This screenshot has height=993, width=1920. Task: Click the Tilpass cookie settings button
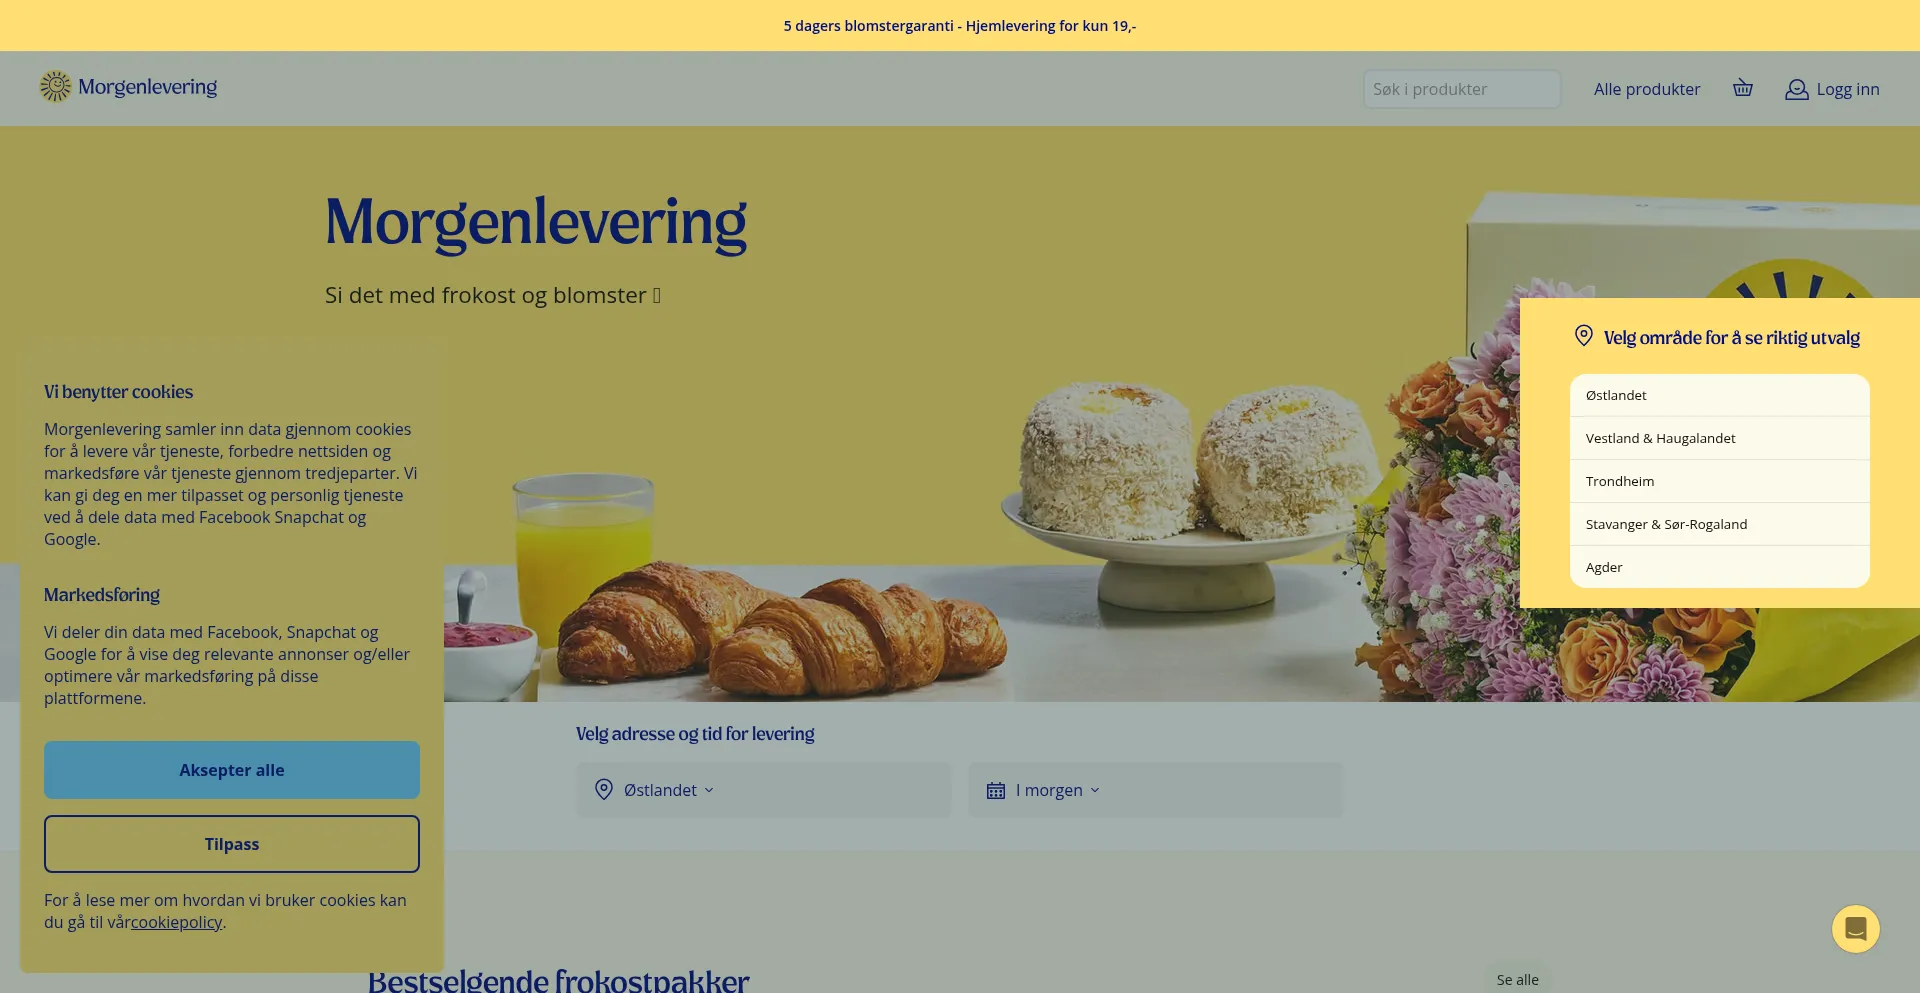pyautogui.click(x=232, y=844)
